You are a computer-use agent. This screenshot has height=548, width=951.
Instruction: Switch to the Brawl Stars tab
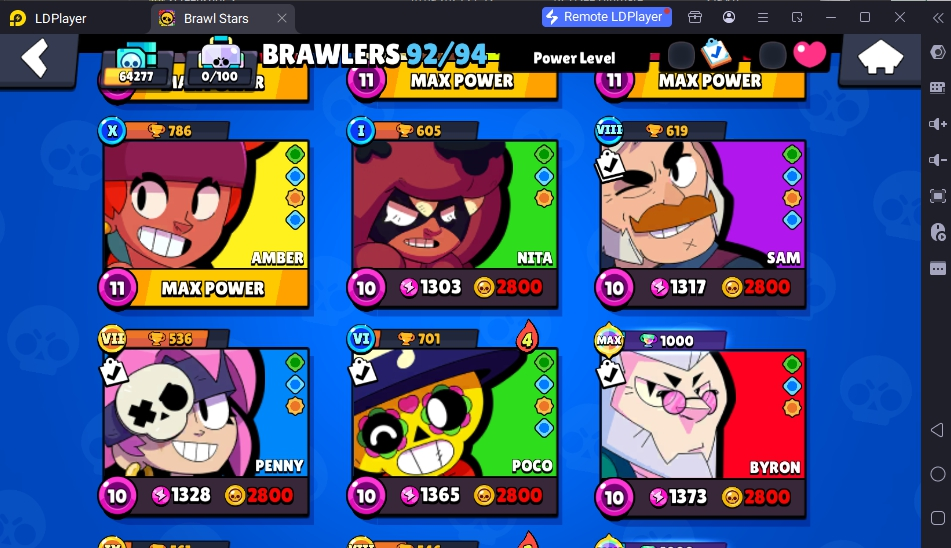pyautogui.click(x=216, y=19)
